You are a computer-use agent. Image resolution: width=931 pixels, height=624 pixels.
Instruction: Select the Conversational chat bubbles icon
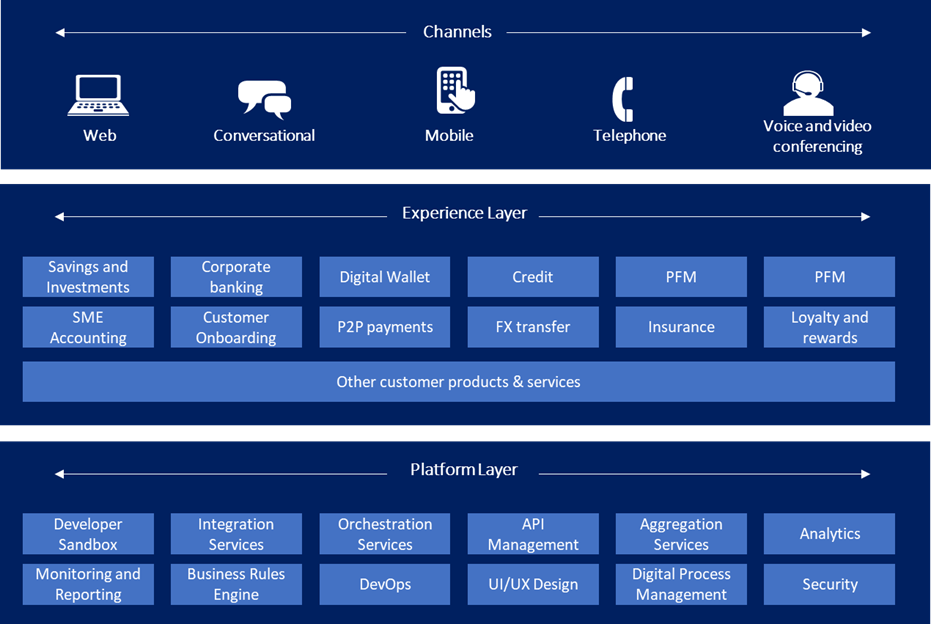(264, 100)
